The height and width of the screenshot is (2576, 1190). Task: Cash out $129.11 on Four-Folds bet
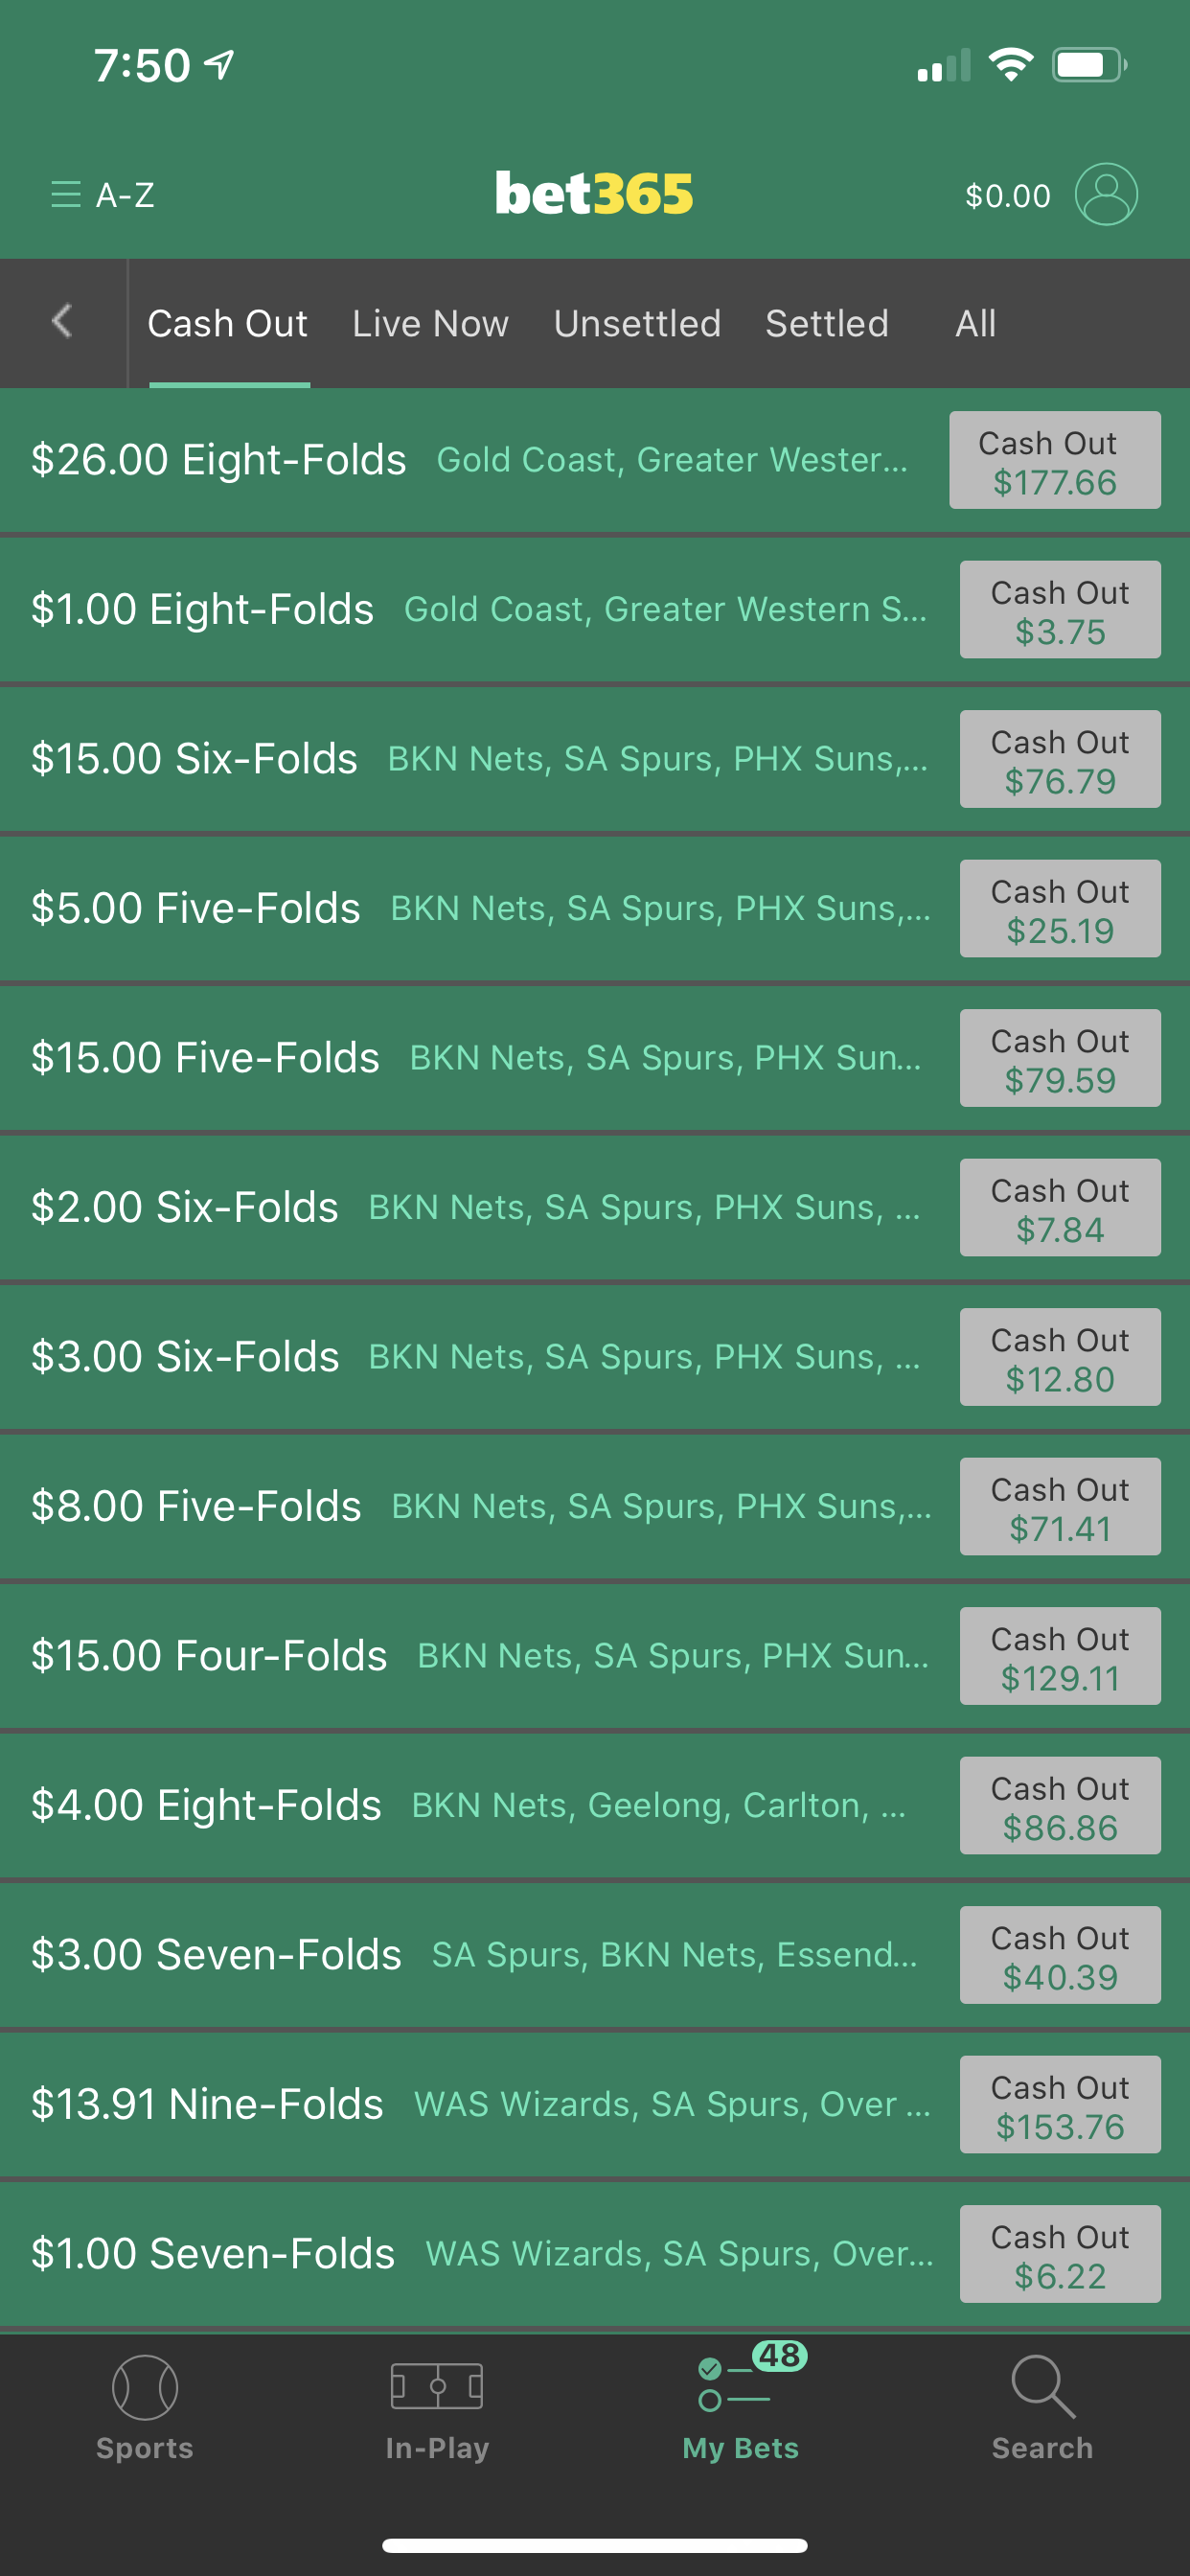1060,1656
